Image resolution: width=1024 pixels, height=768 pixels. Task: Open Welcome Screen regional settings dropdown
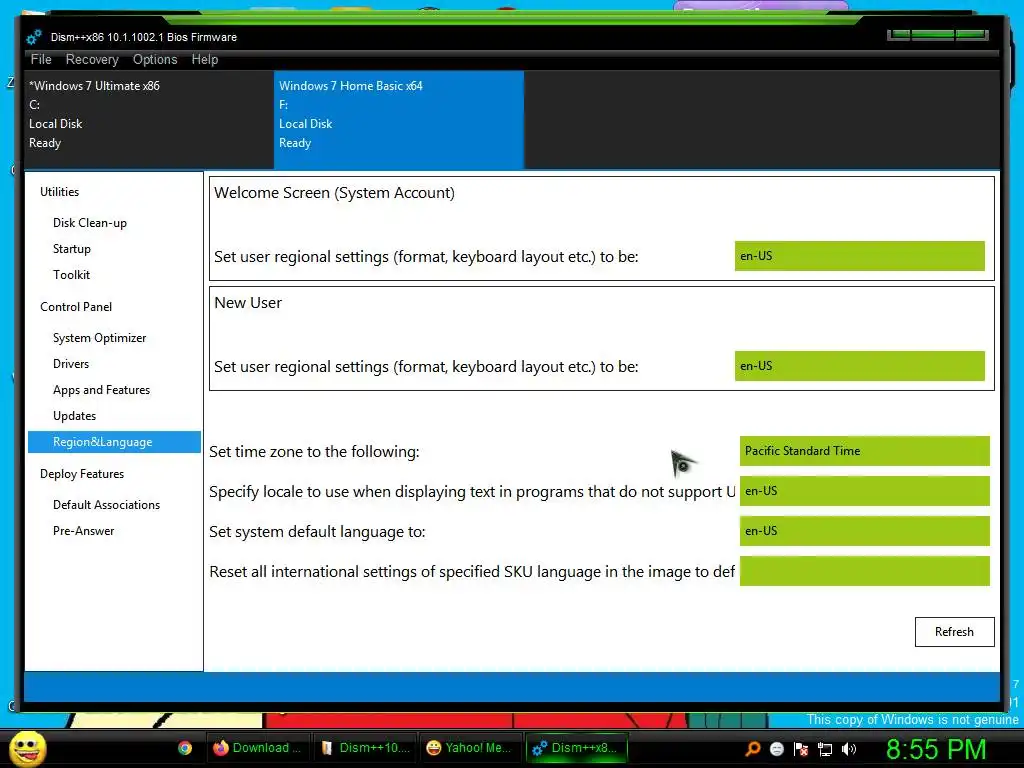click(859, 256)
